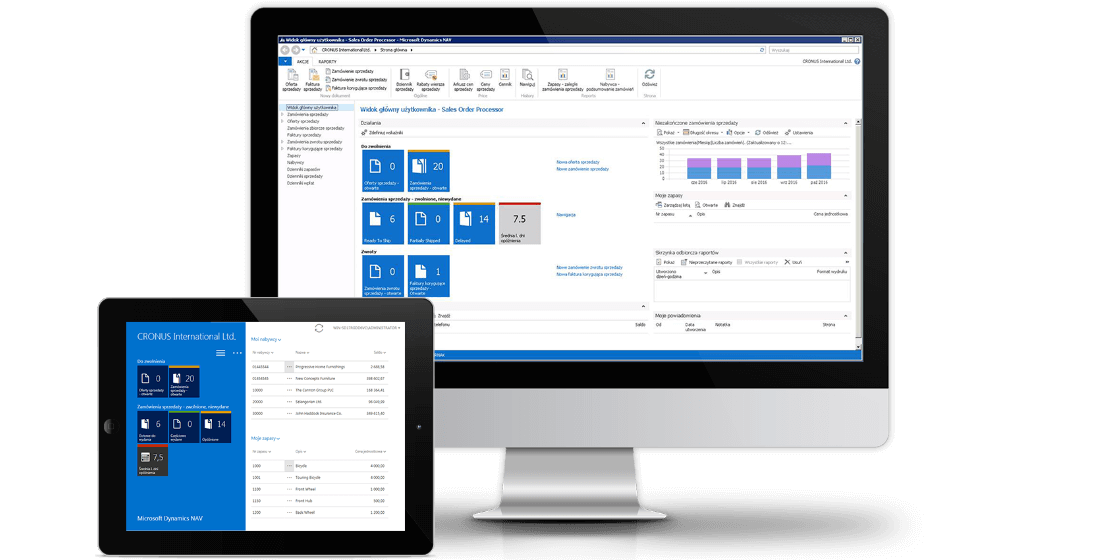This screenshot has width=1120, height=560.
Task: Choose Zamówienie zwrotu sprzedaży in the ribbon
Action: (x=356, y=79)
